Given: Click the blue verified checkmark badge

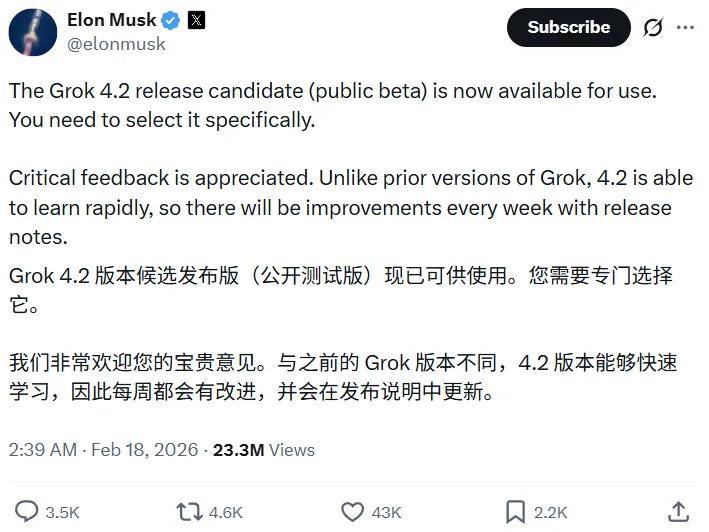Looking at the screenshot, I should [x=171, y=20].
